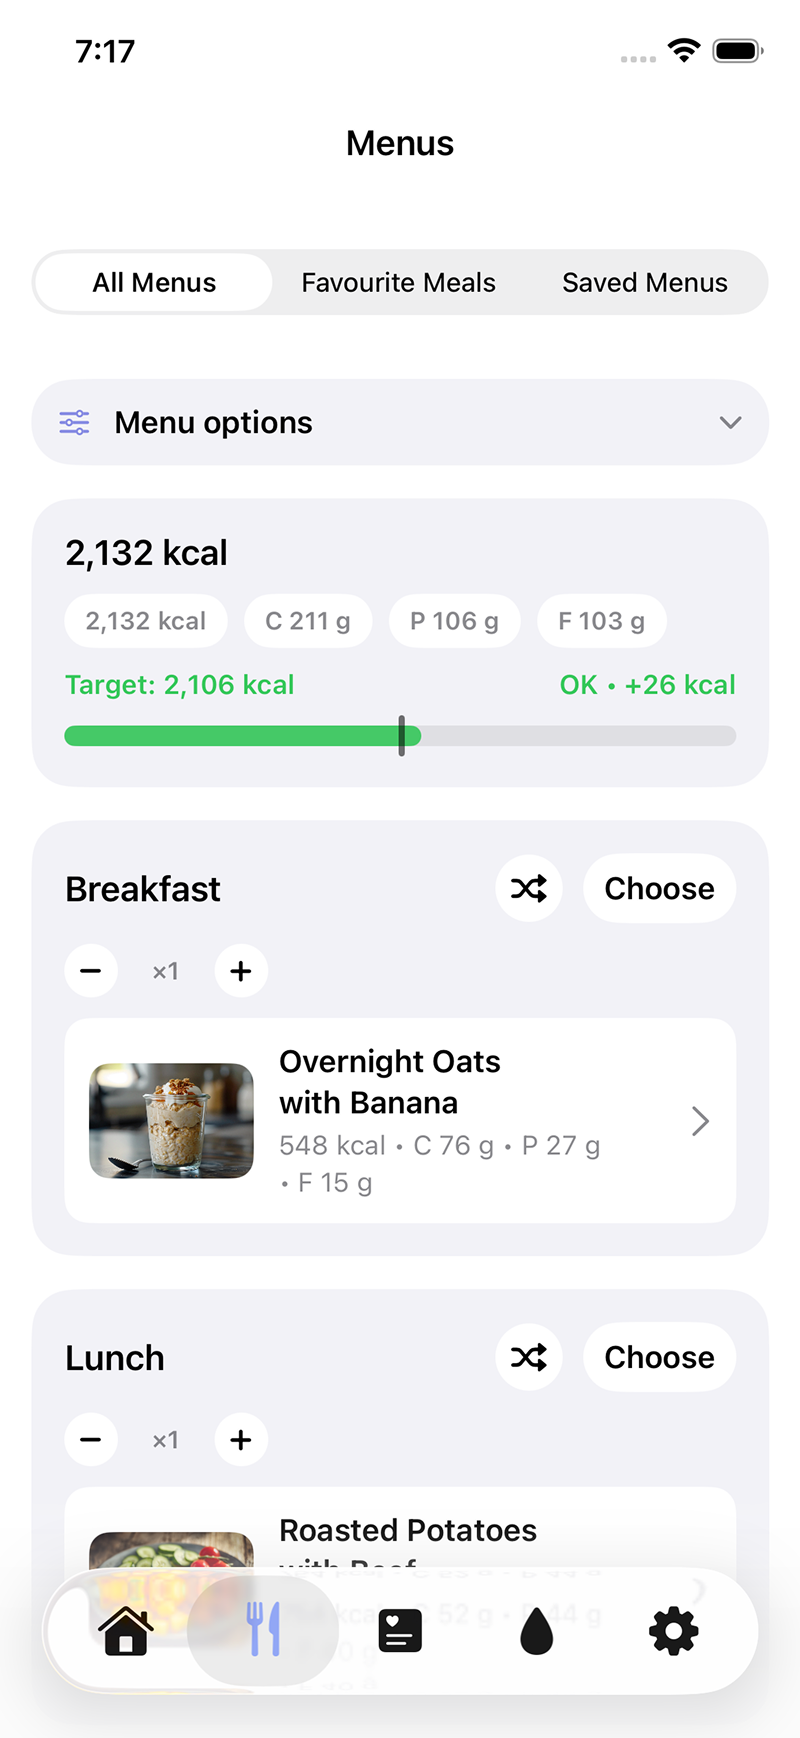
Task: Select the All Menus tab
Action: tap(154, 283)
